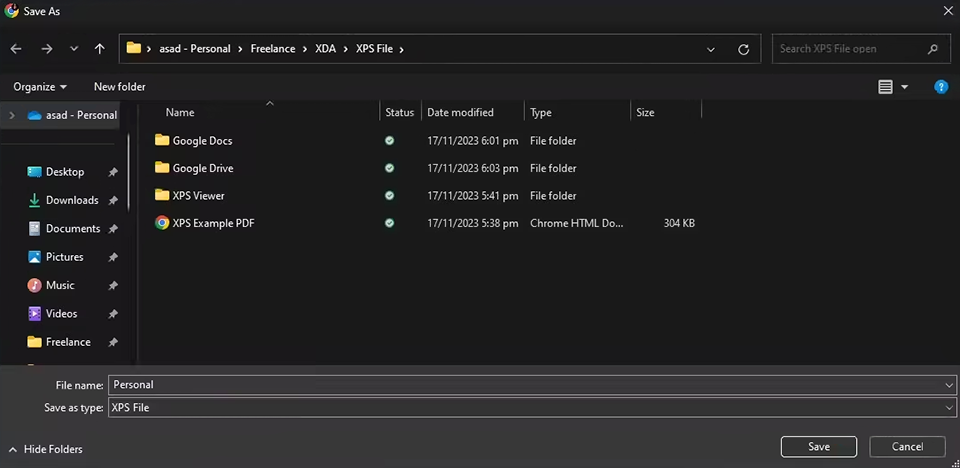This screenshot has width=960, height=468.
Task: Select 'Freelance' breadcrumb in address bar
Action: [x=272, y=49]
